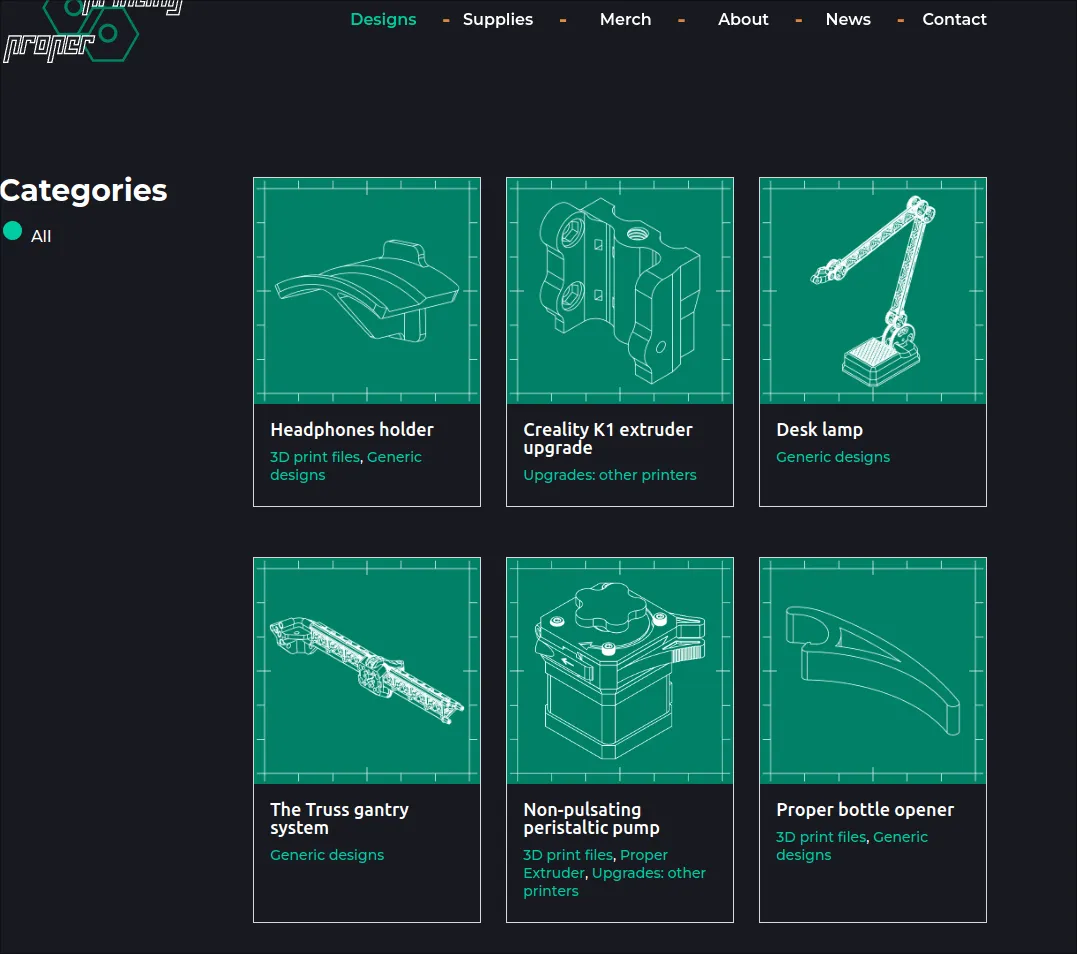Open the Creality K1 extruder wireframe image
1077x954 pixels.
point(620,291)
